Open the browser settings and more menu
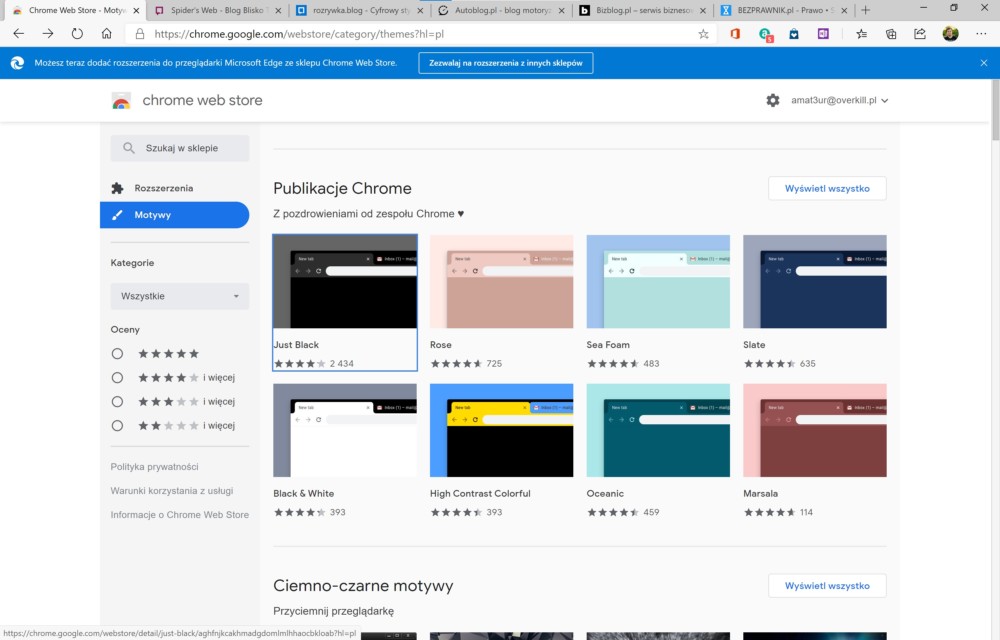The image size is (1000, 640). point(981,34)
